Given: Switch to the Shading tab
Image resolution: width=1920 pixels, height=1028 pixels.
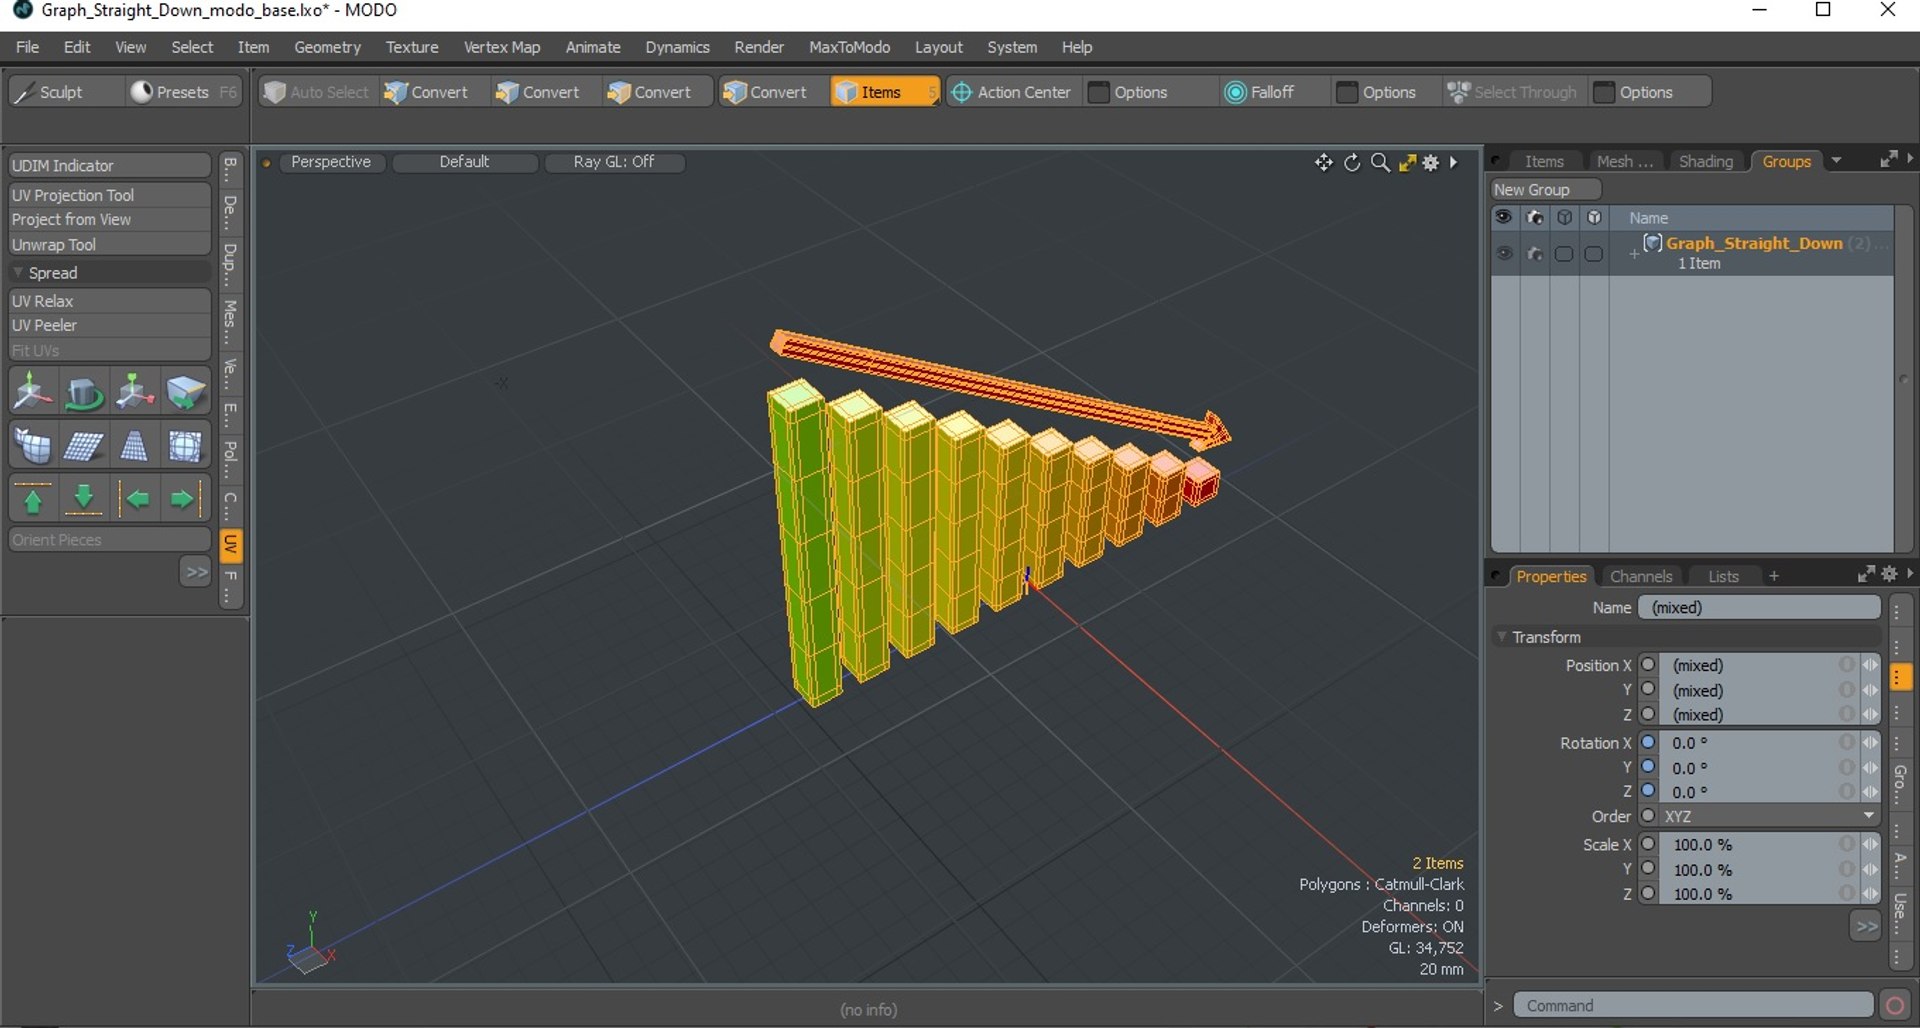Looking at the screenshot, I should tap(1705, 161).
